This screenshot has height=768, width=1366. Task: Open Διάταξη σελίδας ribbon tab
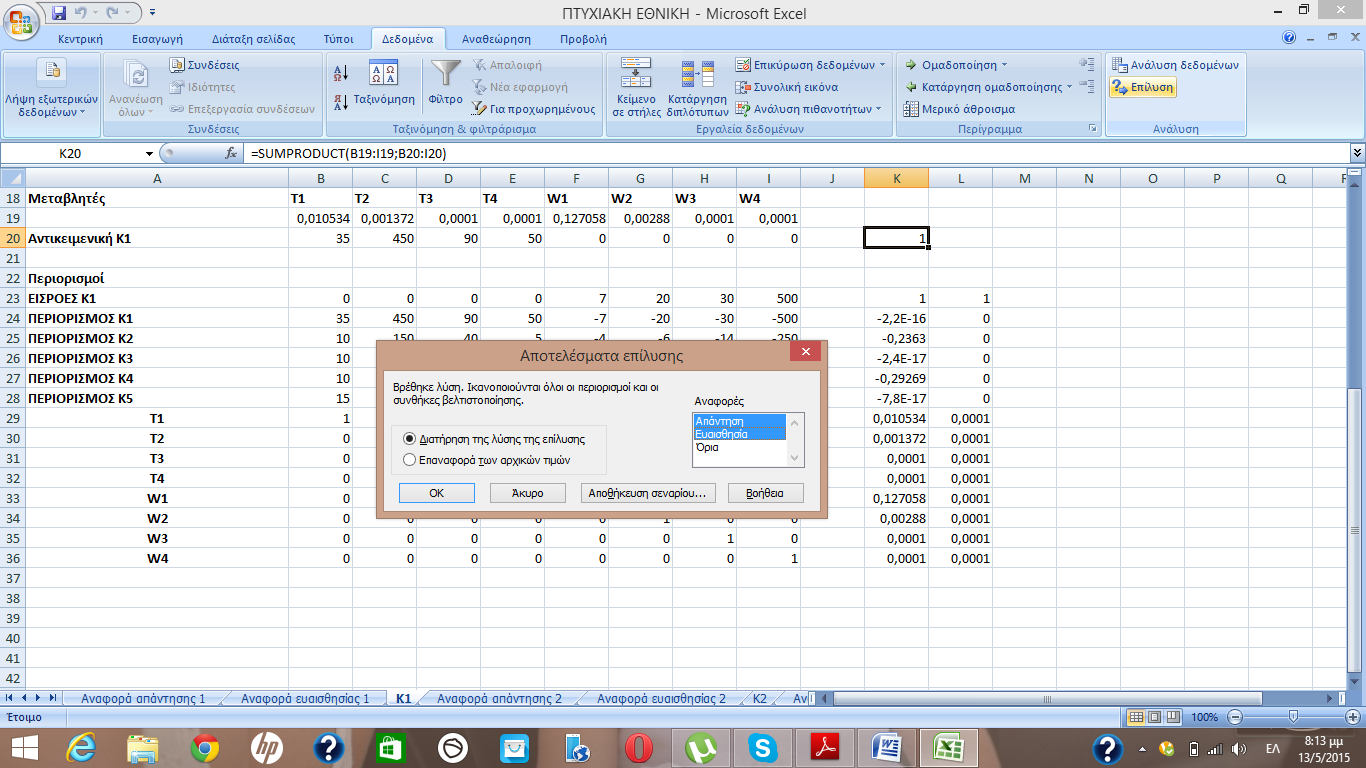pyautogui.click(x=254, y=39)
